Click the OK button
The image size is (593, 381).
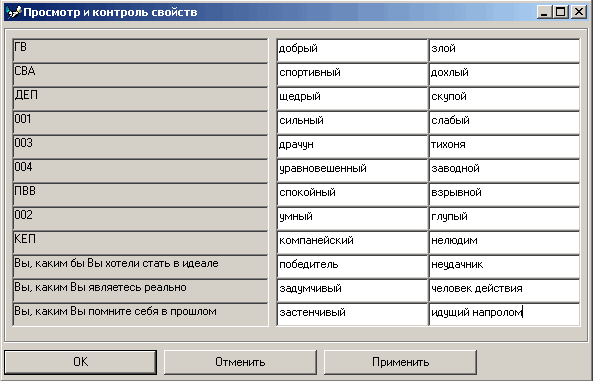point(81,362)
